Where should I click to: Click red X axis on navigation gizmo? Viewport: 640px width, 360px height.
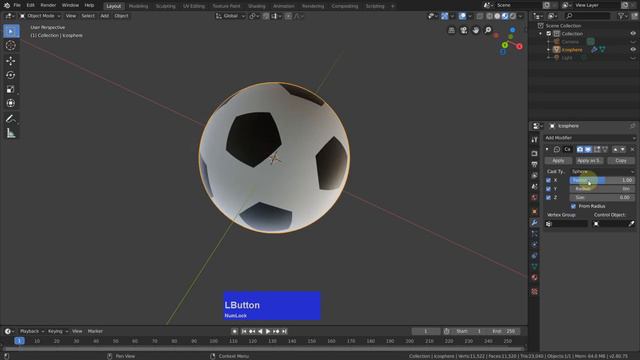[x=519, y=47]
